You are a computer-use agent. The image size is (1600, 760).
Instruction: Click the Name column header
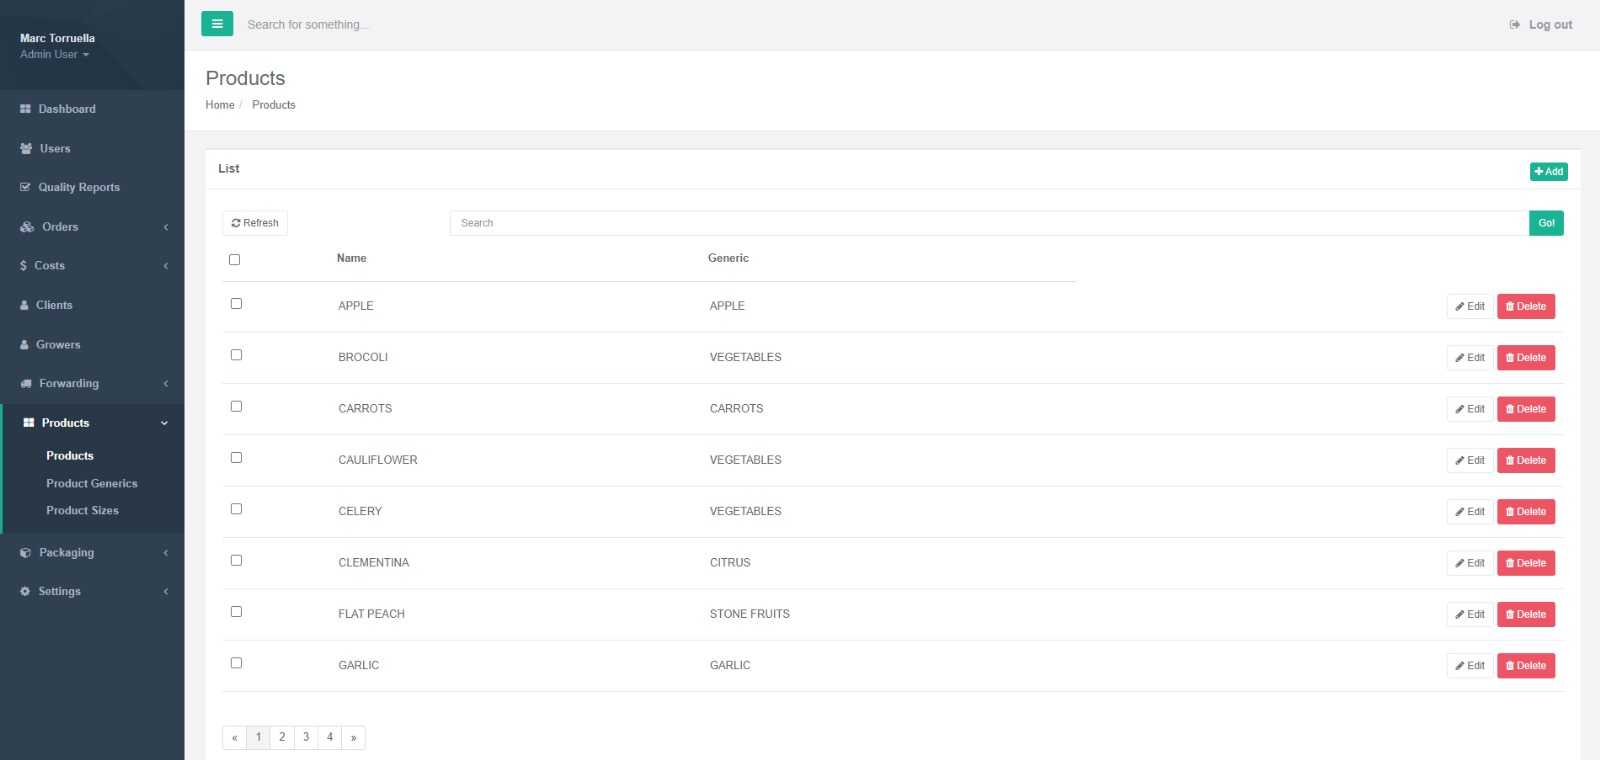pyautogui.click(x=352, y=258)
